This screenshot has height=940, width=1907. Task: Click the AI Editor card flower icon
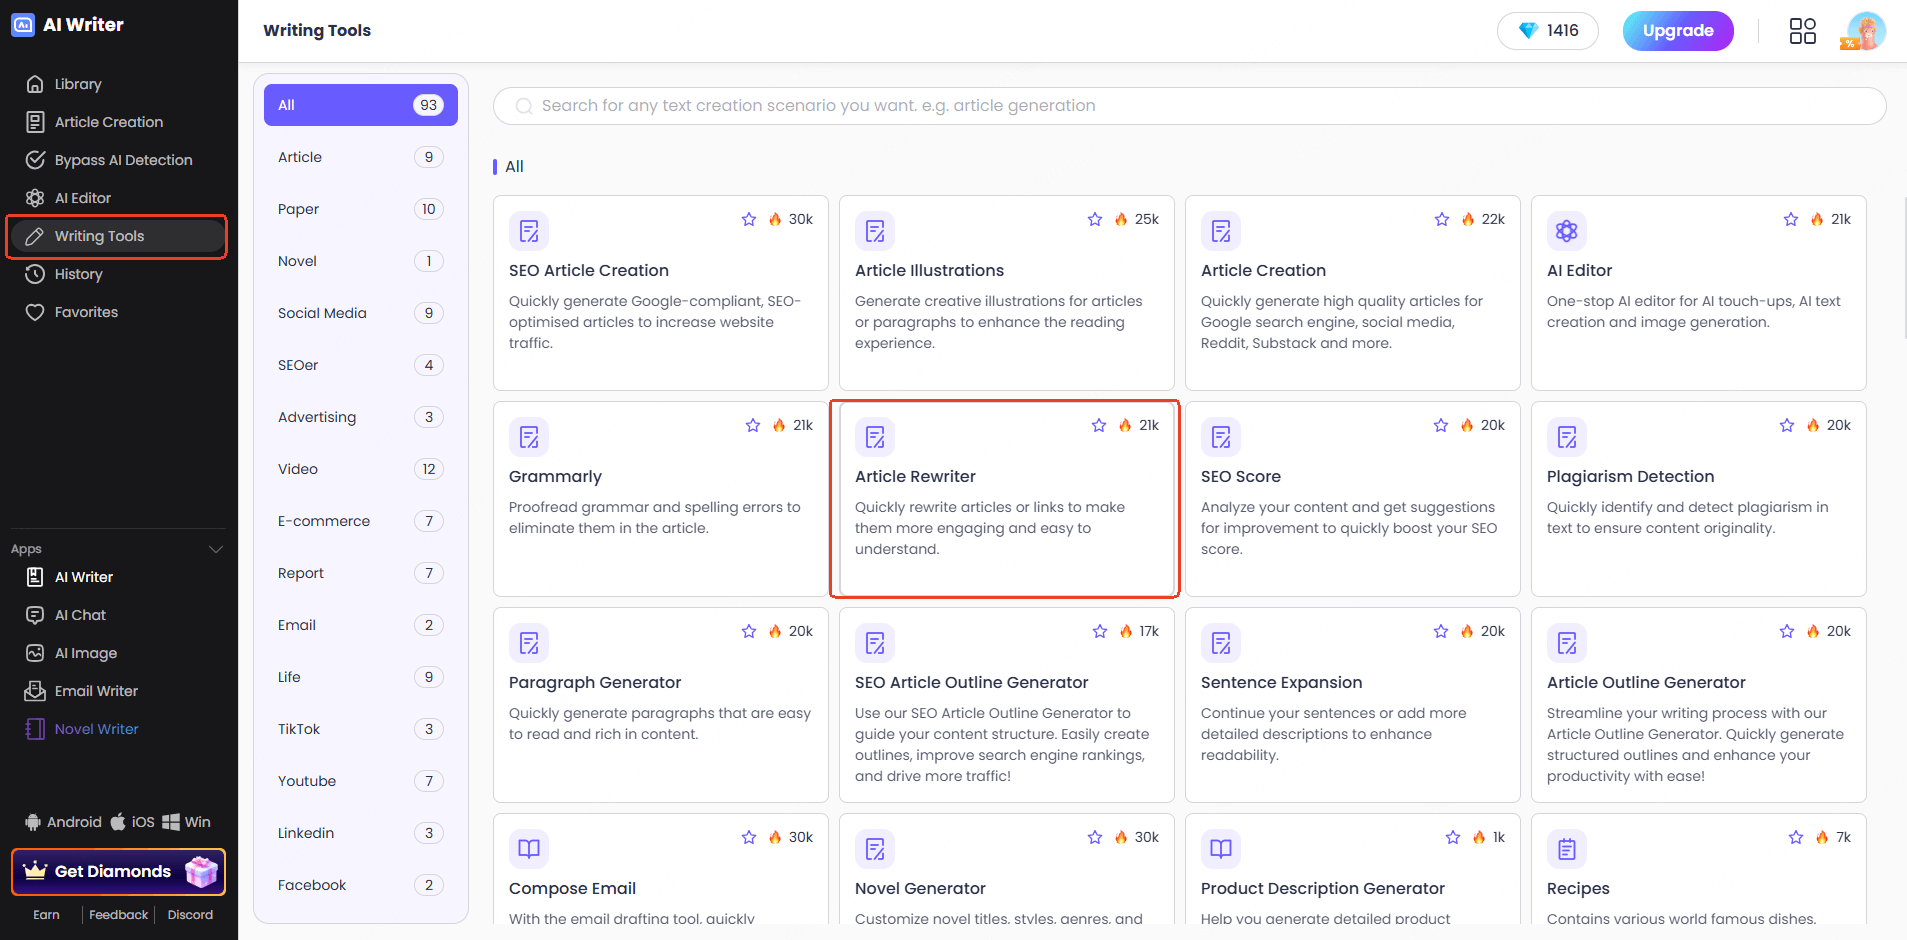[x=1567, y=231]
